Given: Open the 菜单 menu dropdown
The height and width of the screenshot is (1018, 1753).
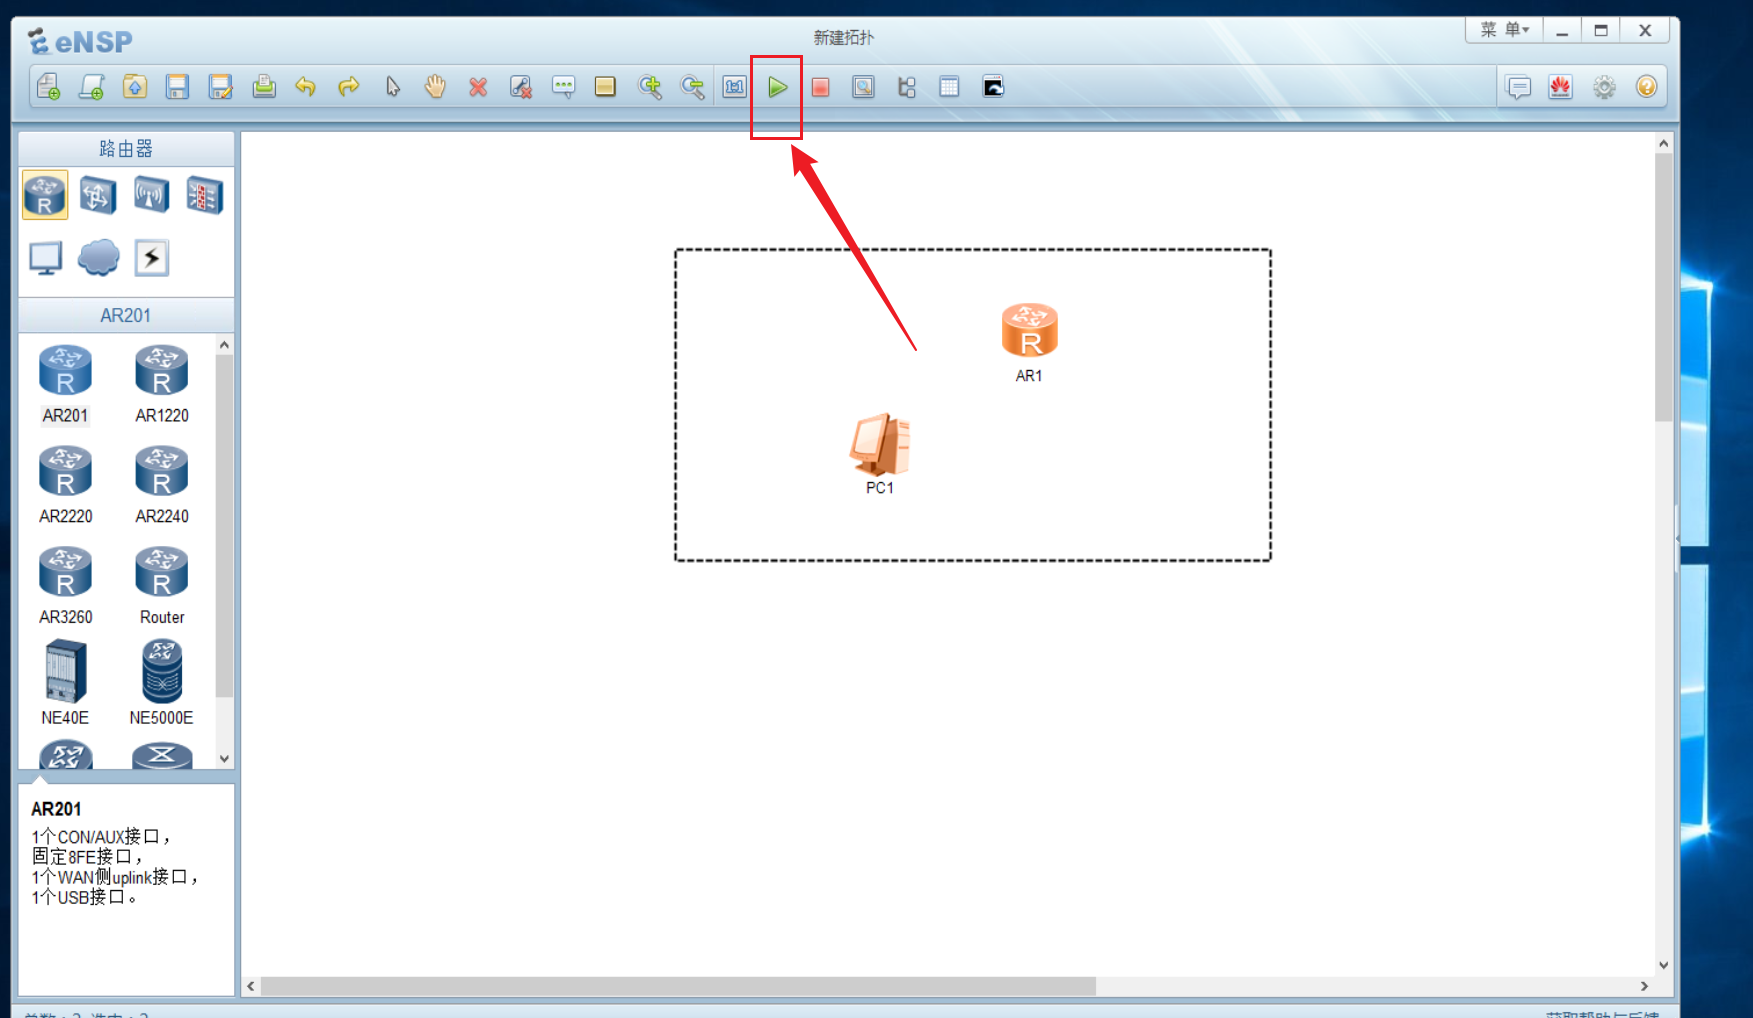Looking at the screenshot, I should click(1504, 30).
